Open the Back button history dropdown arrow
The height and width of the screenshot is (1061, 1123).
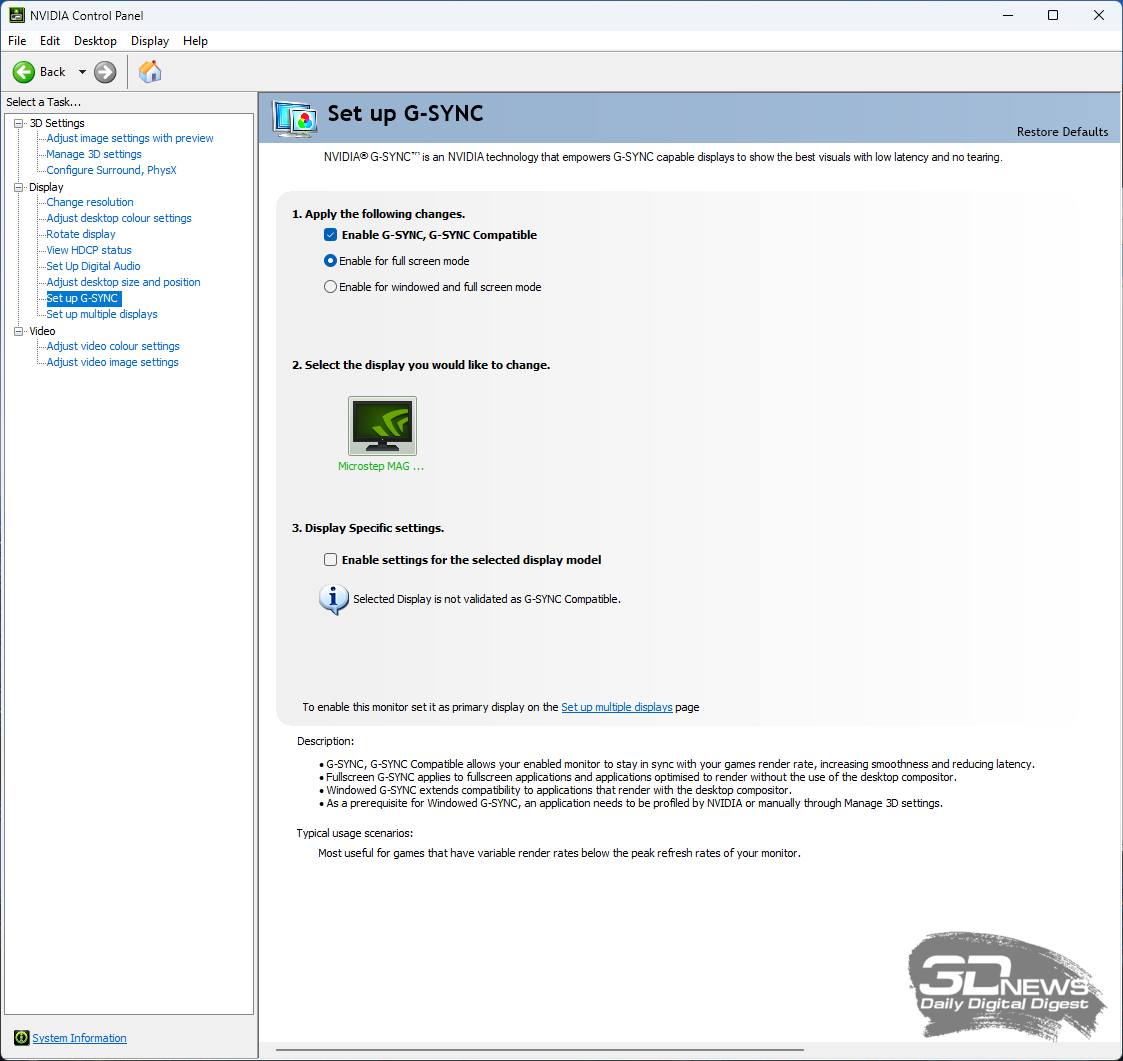pyautogui.click(x=82, y=72)
